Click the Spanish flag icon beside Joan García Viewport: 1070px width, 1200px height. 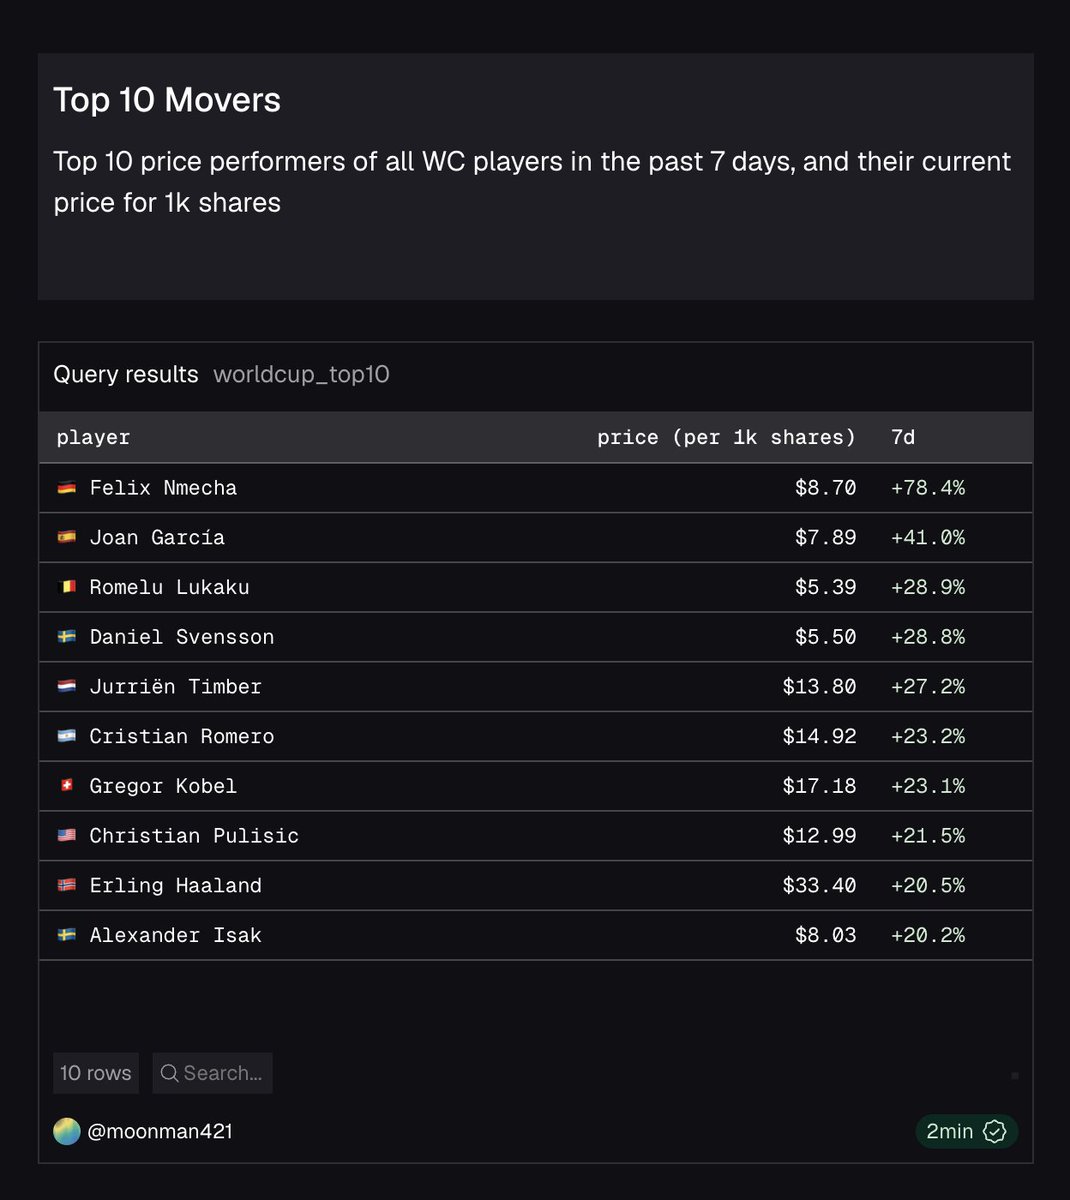click(x=67, y=538)
